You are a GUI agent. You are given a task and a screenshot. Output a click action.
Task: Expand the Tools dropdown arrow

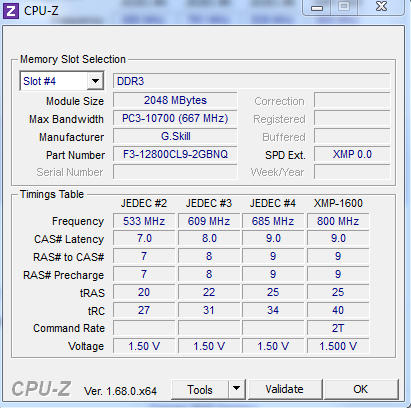(x=236, y=389)
